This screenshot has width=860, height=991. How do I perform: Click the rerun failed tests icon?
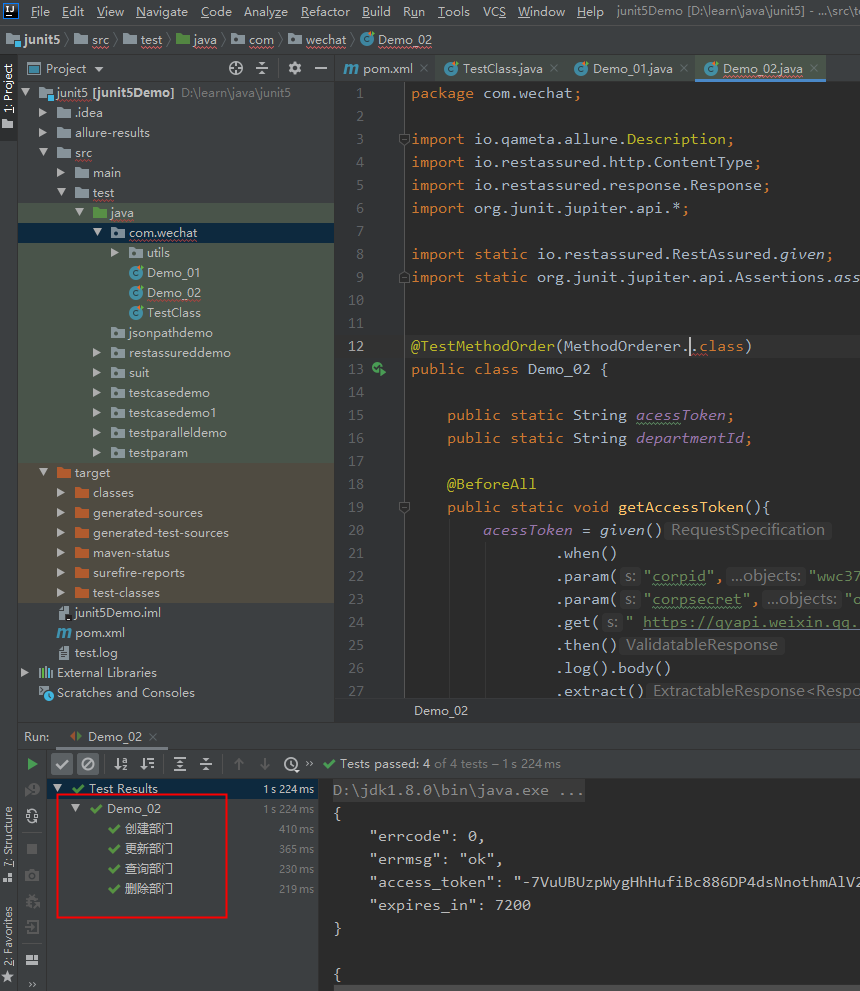(32, 789)
